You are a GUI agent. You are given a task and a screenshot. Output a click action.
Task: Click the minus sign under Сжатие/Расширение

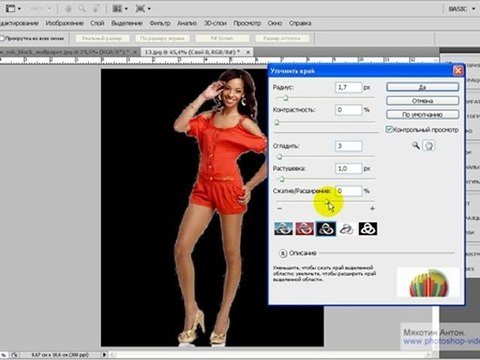(279, 209)
